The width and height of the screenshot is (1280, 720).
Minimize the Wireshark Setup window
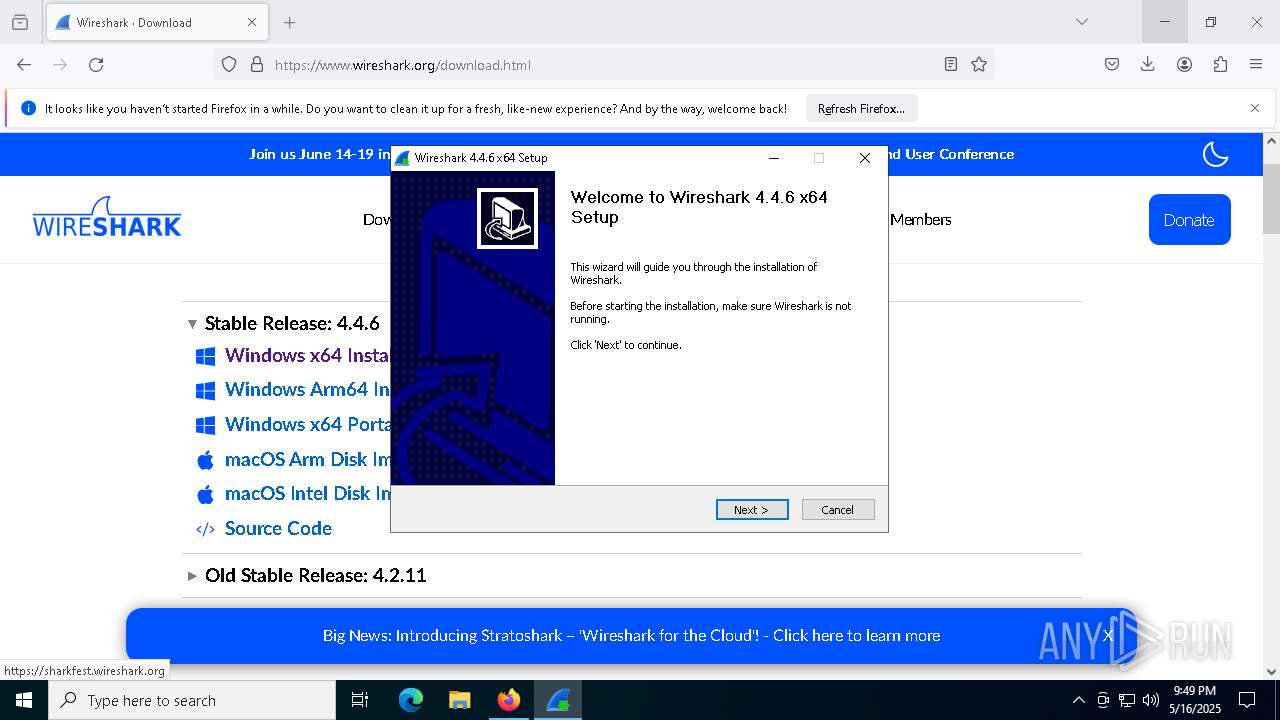click(774, 158)
